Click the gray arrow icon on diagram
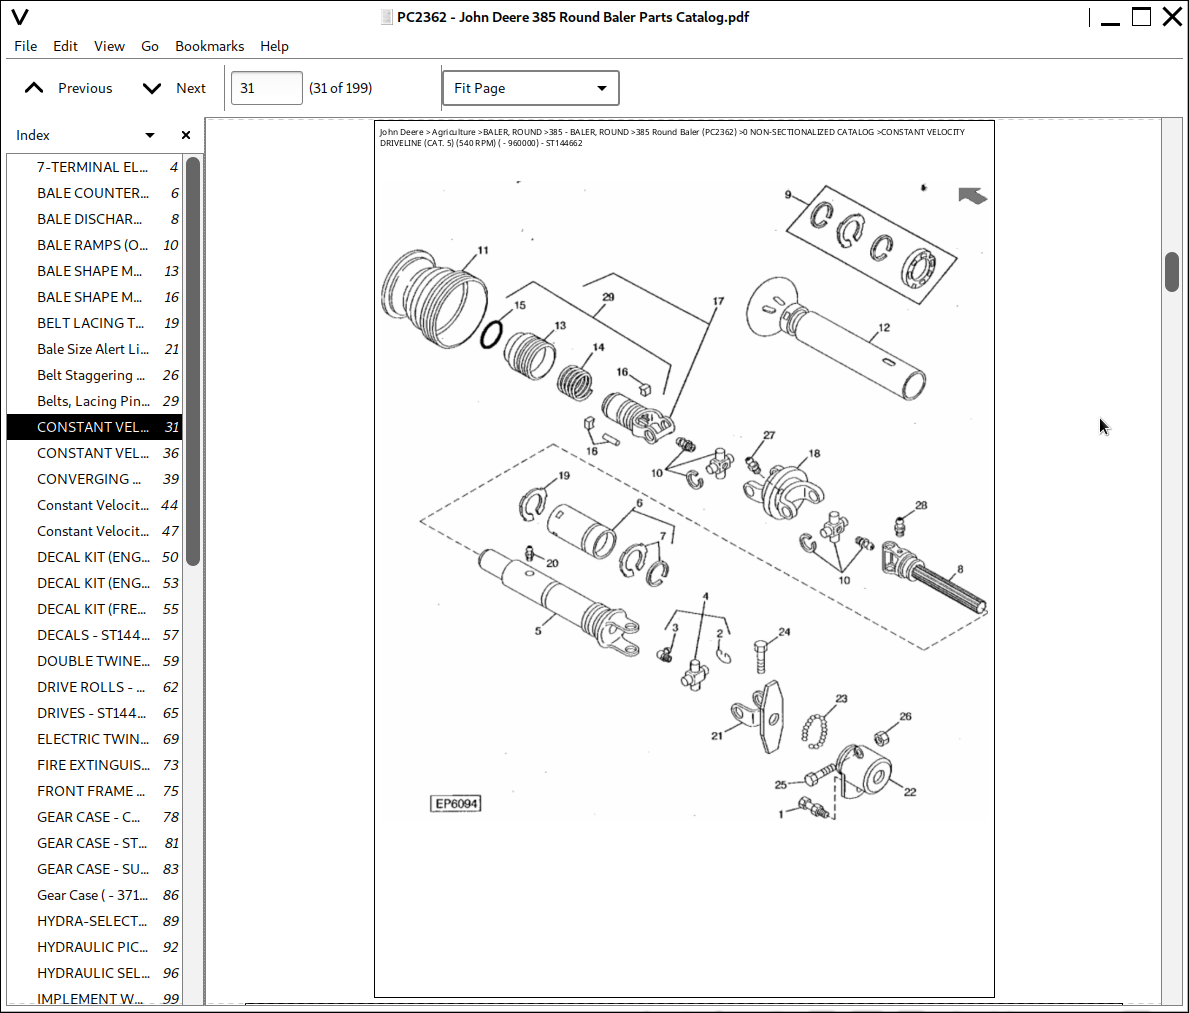 [x=972, y=196]
